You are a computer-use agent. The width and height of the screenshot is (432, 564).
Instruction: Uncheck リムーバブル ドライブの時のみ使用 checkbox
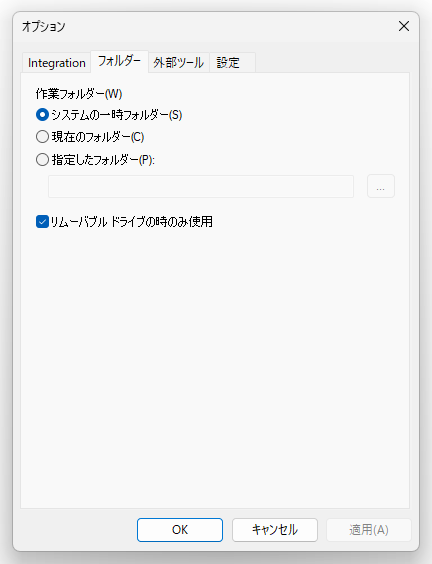[x=42, y=222]
